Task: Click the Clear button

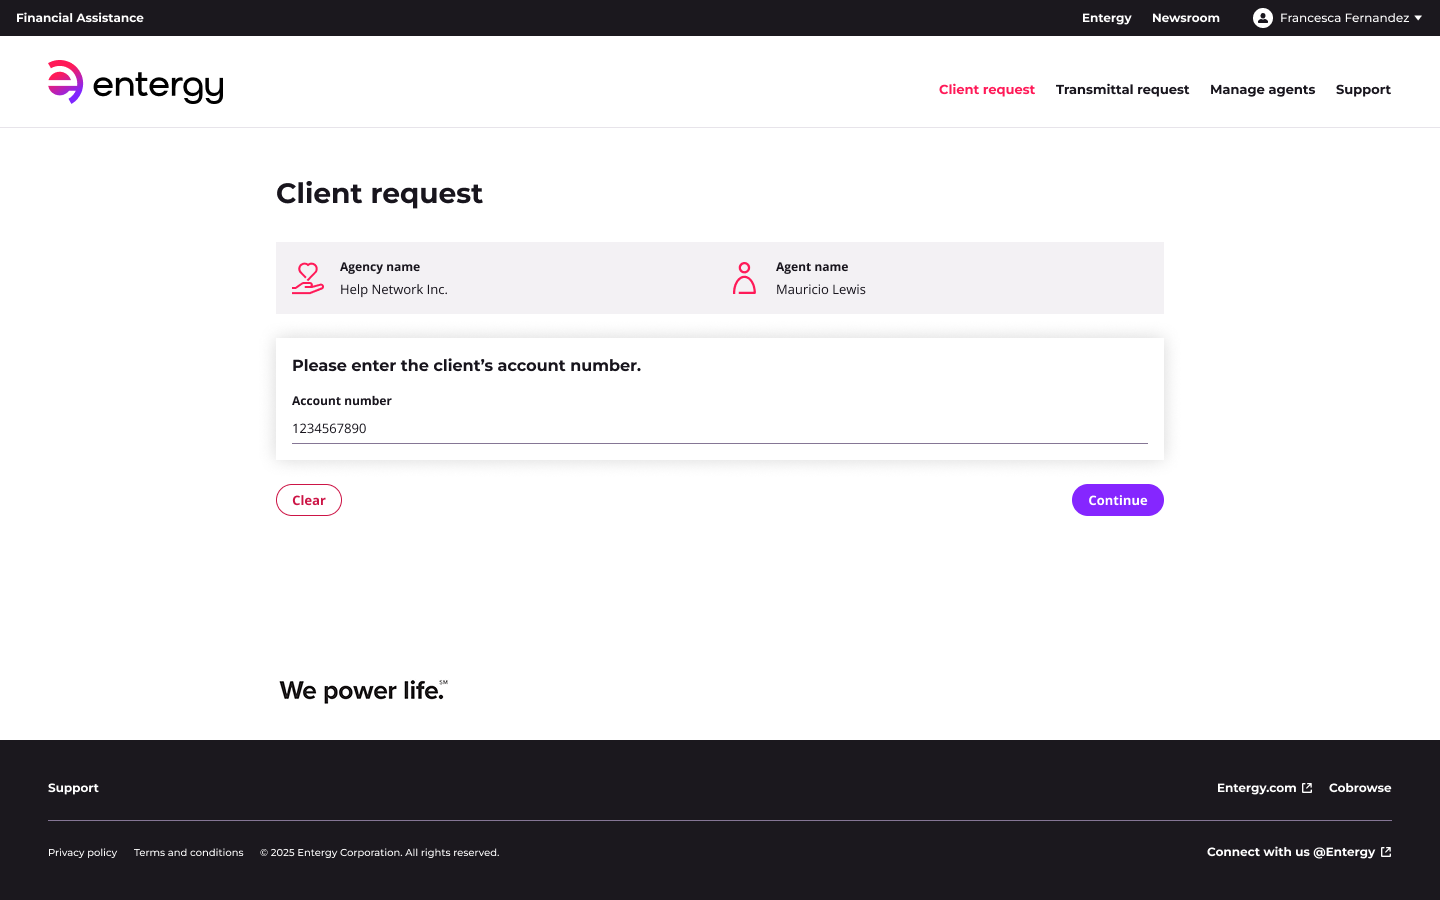Action: point(309,500)
